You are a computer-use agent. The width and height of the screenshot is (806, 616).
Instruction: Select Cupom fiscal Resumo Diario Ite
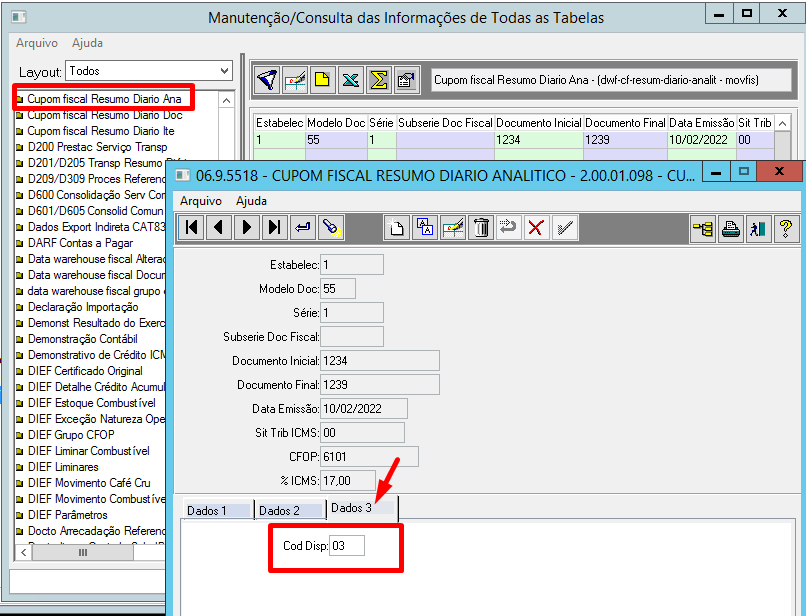(x=101, y=131)
